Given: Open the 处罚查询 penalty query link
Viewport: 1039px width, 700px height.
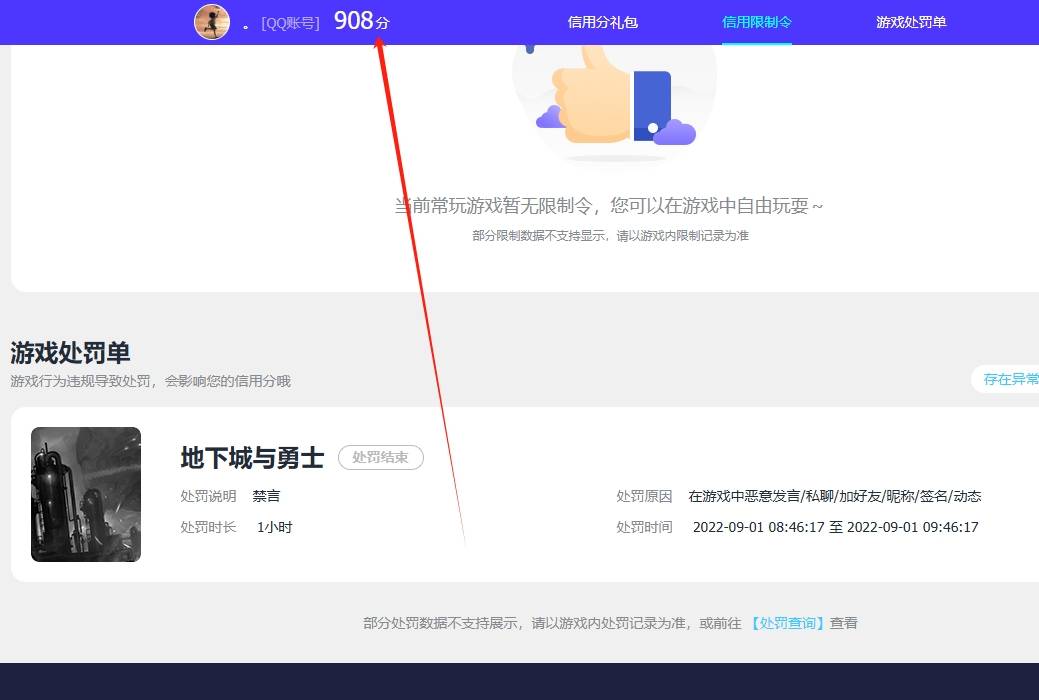Looking at the screenshot, I should [787, 622].
